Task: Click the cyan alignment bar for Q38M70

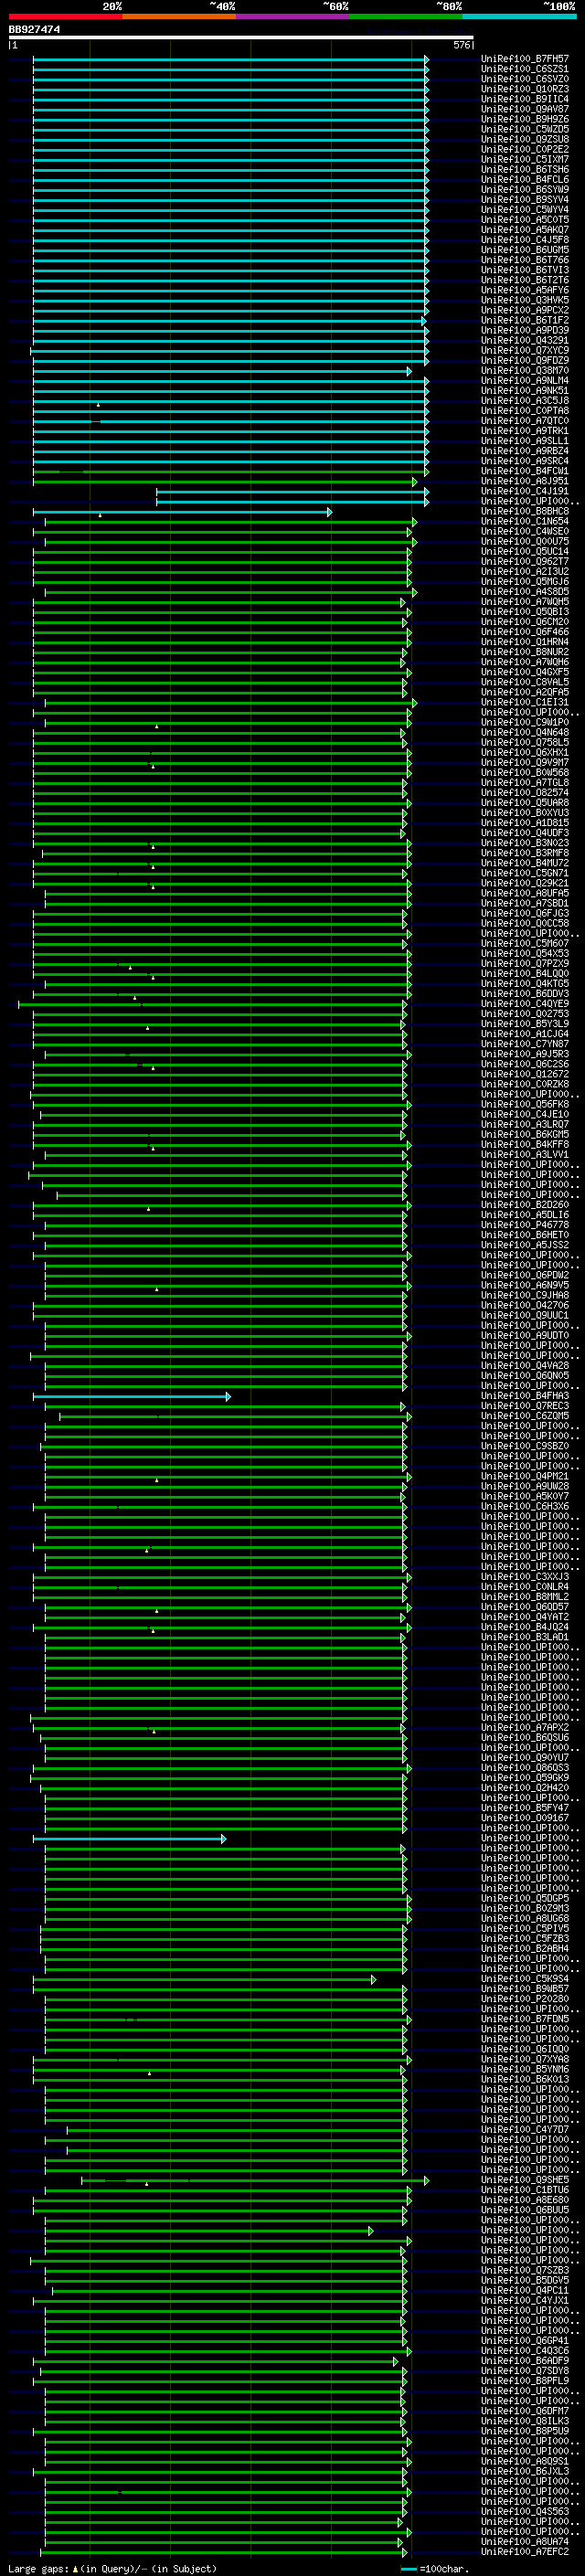Action: [x=222, y=371]
